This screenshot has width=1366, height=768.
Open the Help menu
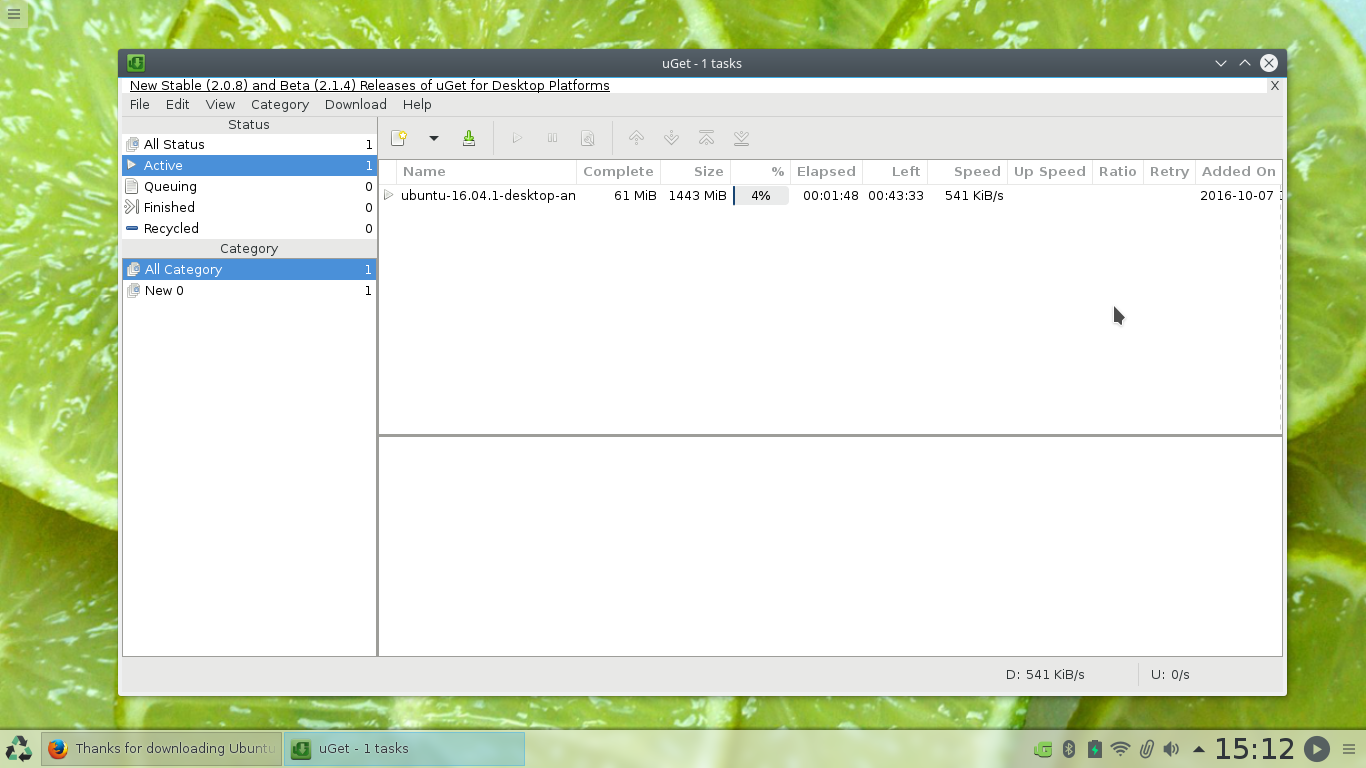pyautogui.click(x=417, y=104)
